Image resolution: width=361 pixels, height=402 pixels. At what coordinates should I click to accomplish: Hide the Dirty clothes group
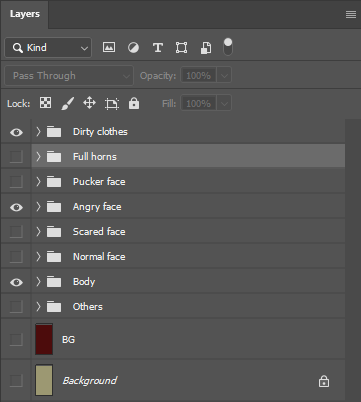click(16, 132)
